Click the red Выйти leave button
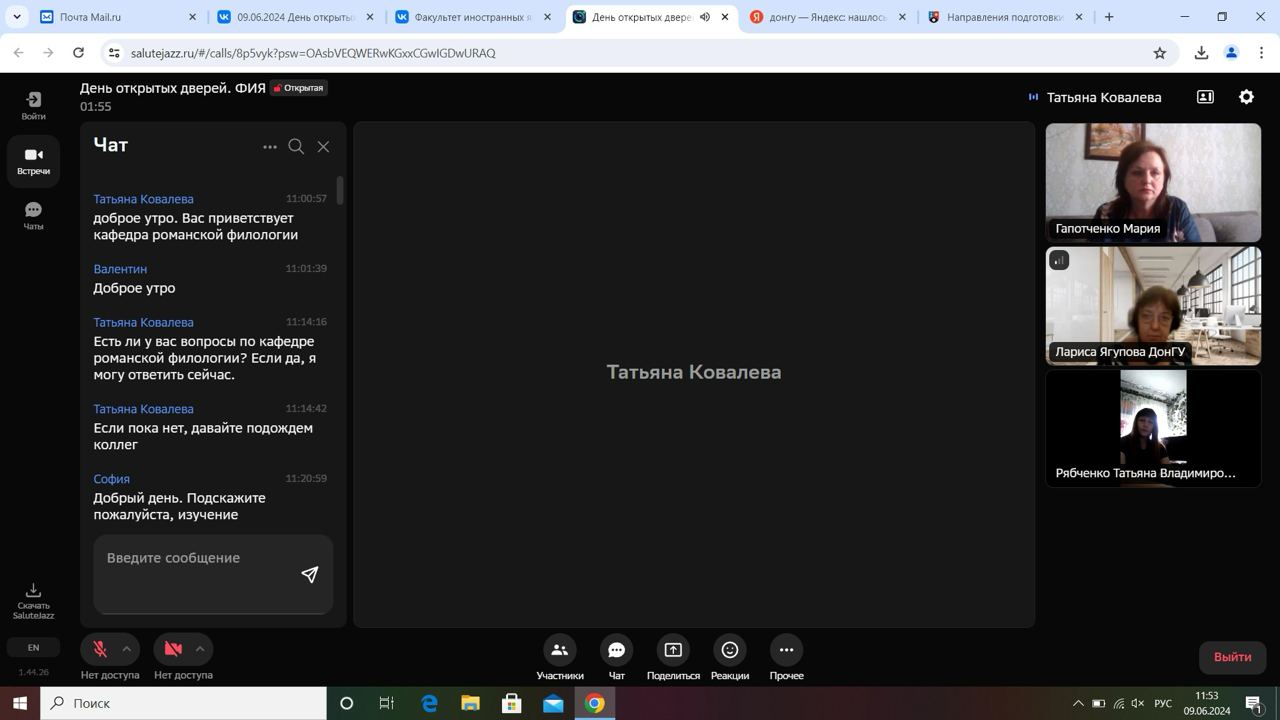Viewport: 1280px width, 720px height. pyautogui.click(x=1232, y=657)
